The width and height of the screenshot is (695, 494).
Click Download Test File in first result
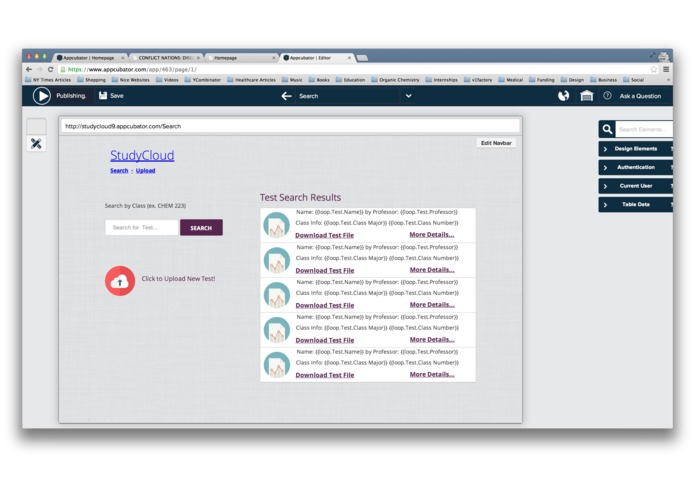[x=324, y=235]
